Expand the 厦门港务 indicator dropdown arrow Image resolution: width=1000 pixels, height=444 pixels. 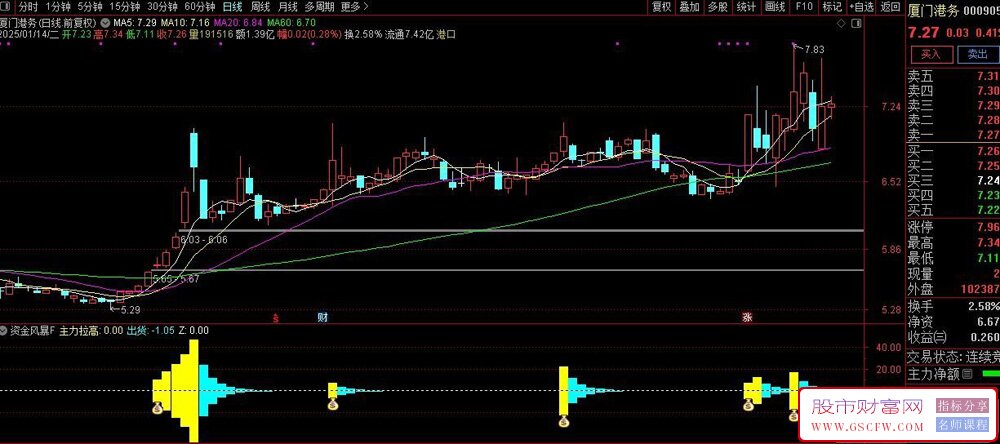click(104, 24)
